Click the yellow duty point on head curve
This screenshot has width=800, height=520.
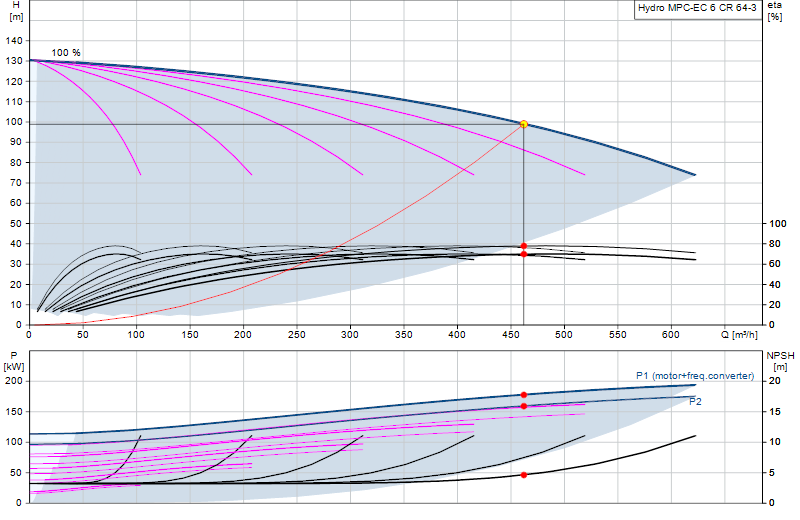[523, 124]
